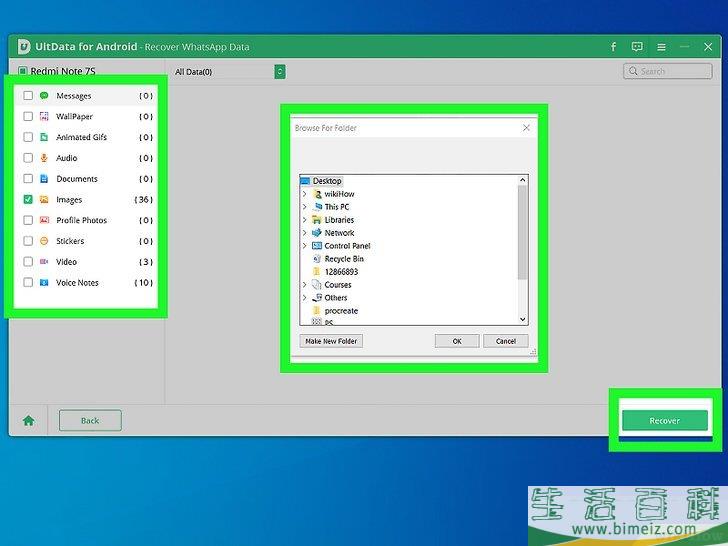Click the folder tree scroll down arrow

coord(522,319)
